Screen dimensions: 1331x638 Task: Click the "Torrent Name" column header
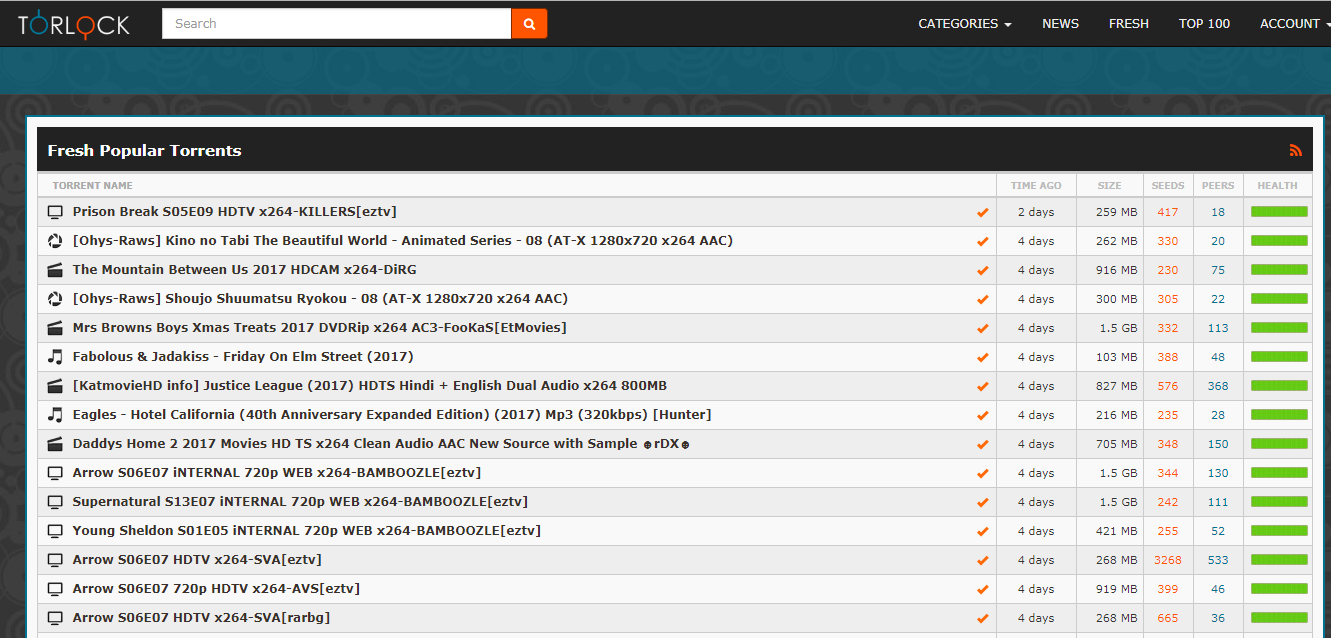92,186
